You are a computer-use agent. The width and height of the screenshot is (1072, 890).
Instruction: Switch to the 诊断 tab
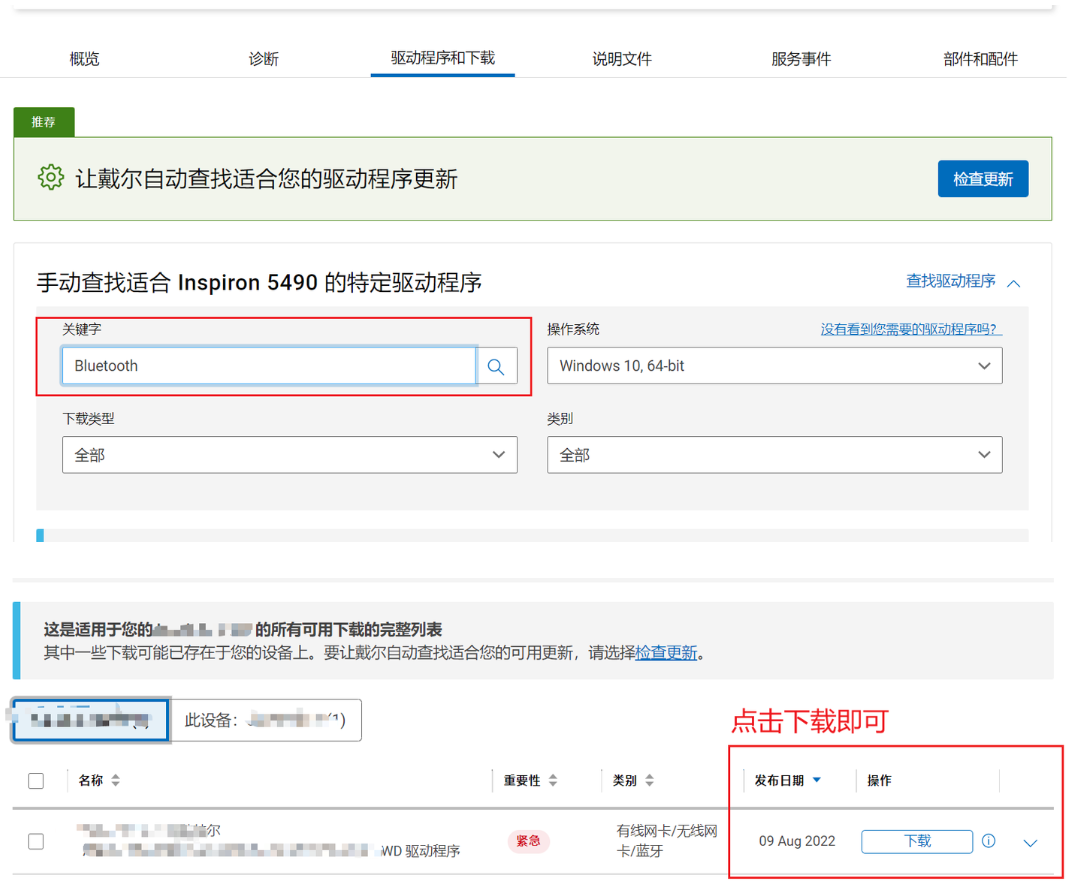pos(263,59)
